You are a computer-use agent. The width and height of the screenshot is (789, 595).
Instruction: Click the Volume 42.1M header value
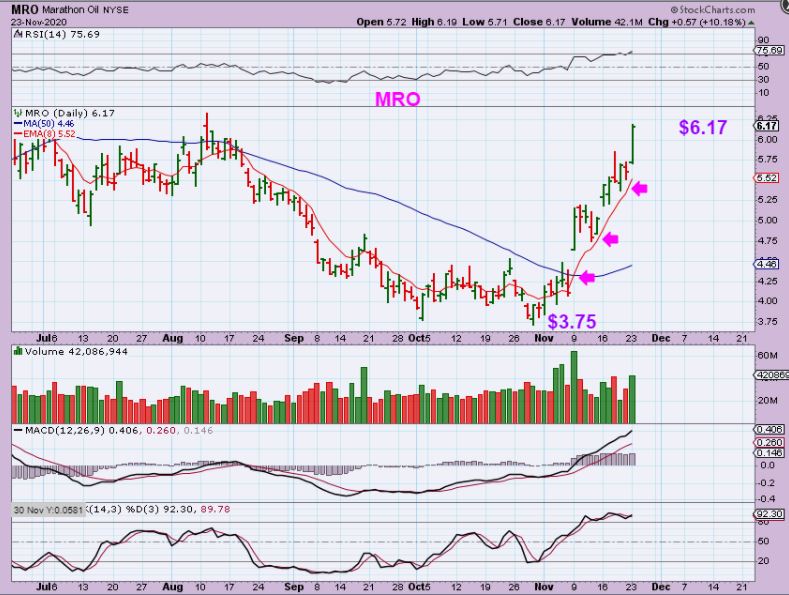click(x=607, y=22)
